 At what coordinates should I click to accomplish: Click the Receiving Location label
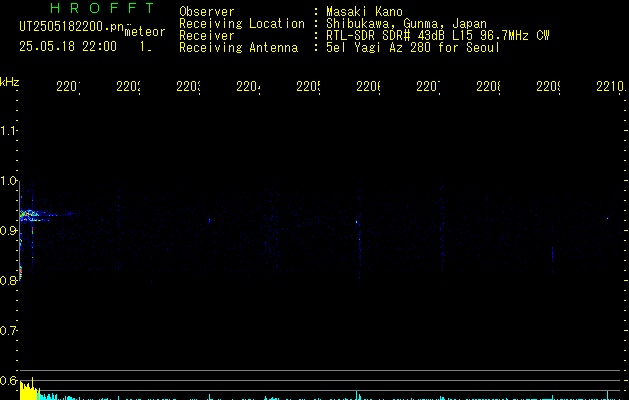(242, 23)
